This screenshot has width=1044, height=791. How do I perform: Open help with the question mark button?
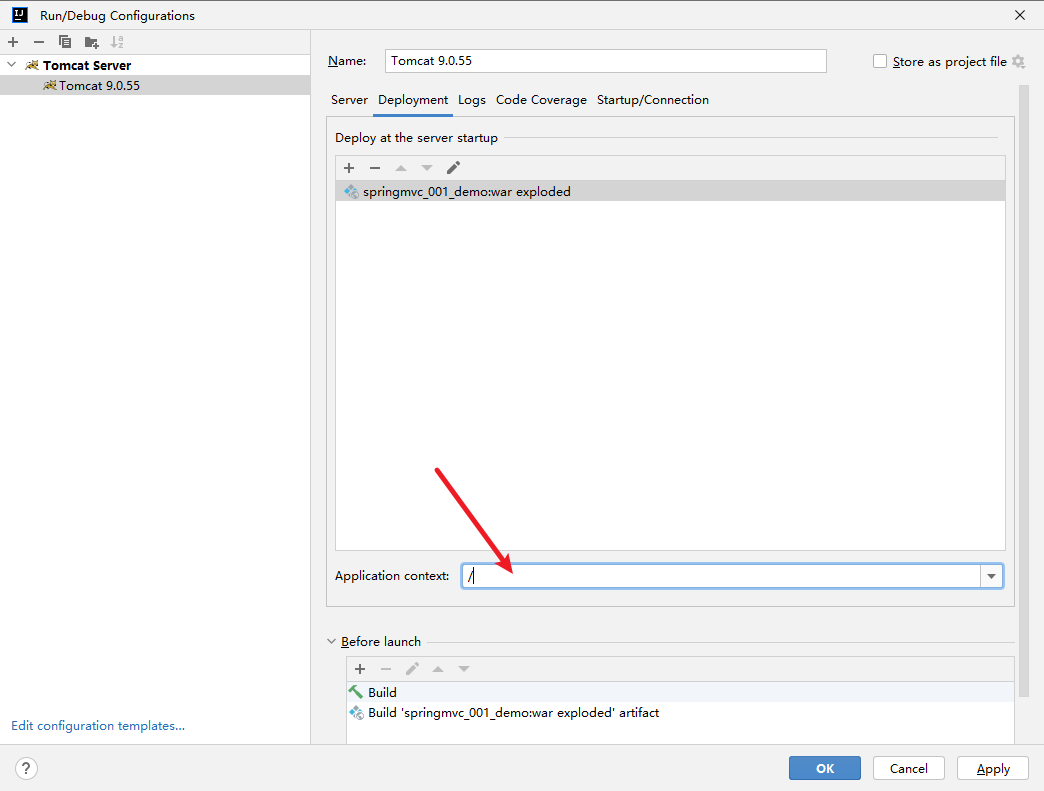coord(26,768)
